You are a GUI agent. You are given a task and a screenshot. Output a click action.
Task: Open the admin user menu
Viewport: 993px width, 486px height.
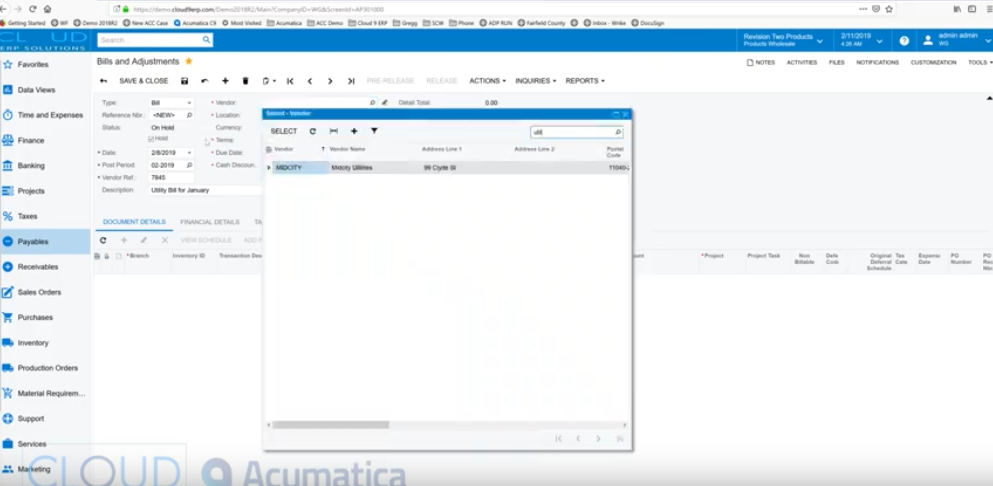pyautogui.click(x=956, y=40)
